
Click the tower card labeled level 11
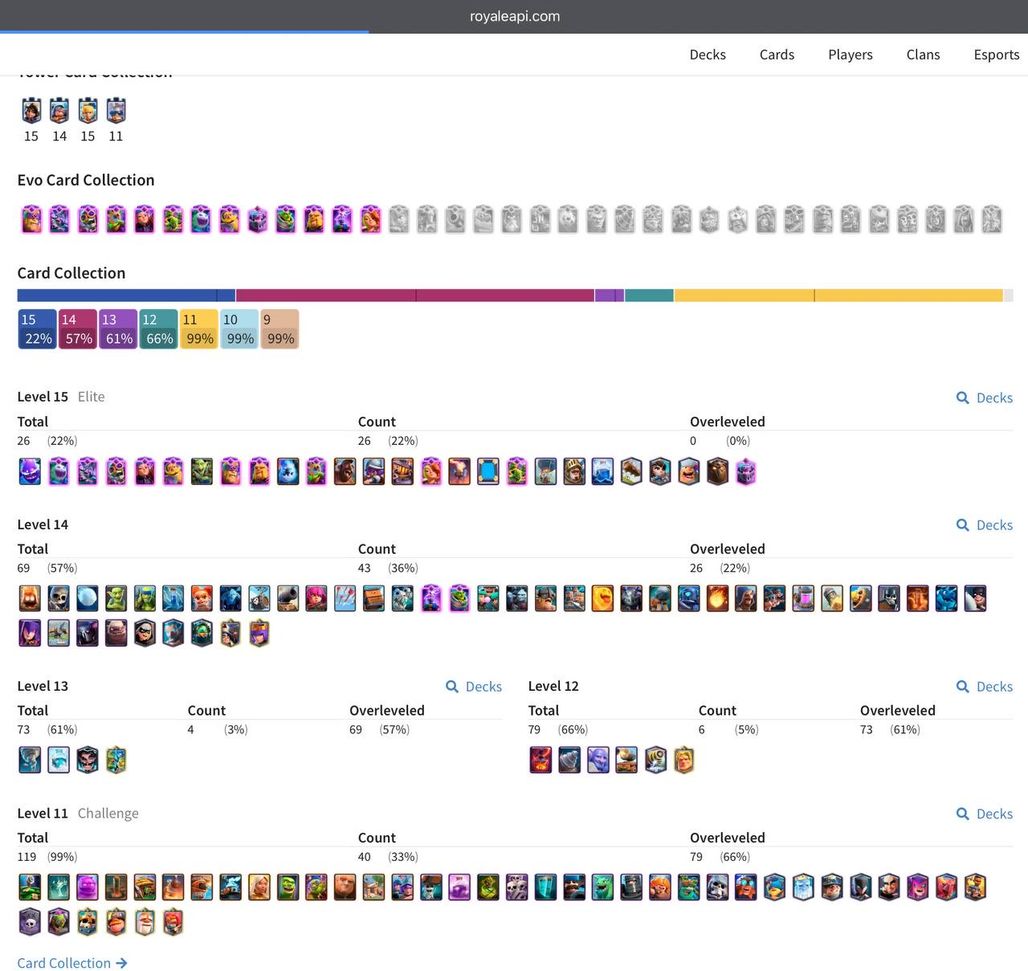(116, 111)
